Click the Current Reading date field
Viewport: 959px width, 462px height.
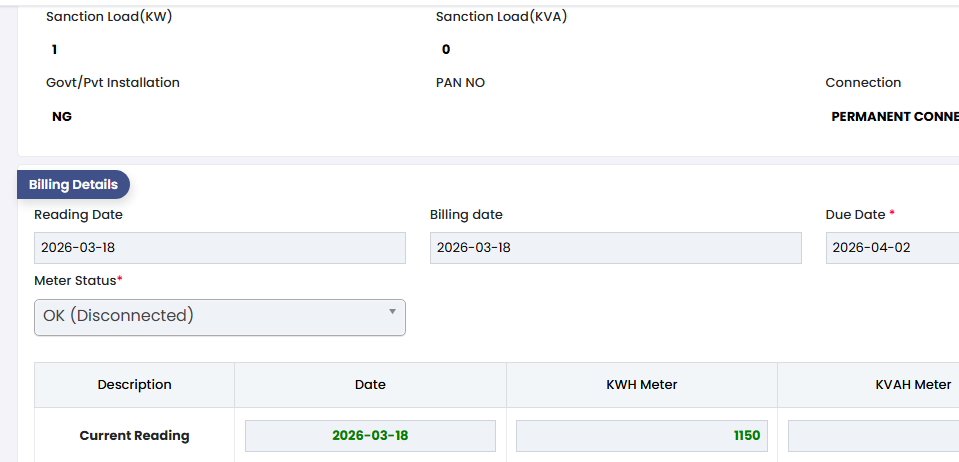370,436
